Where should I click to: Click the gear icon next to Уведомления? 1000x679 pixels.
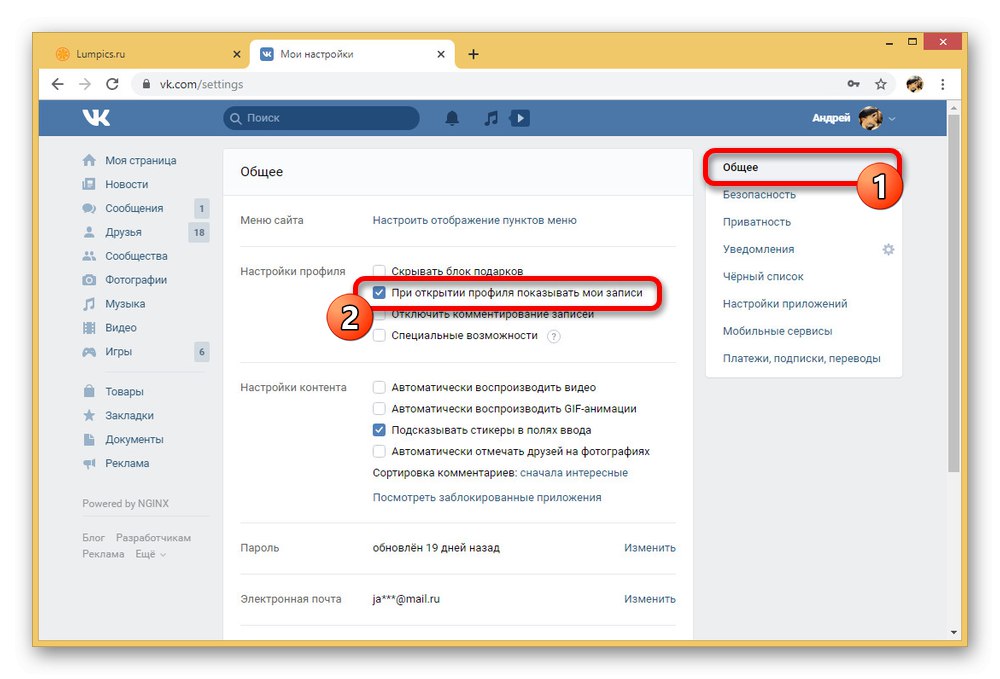point(888,249)
